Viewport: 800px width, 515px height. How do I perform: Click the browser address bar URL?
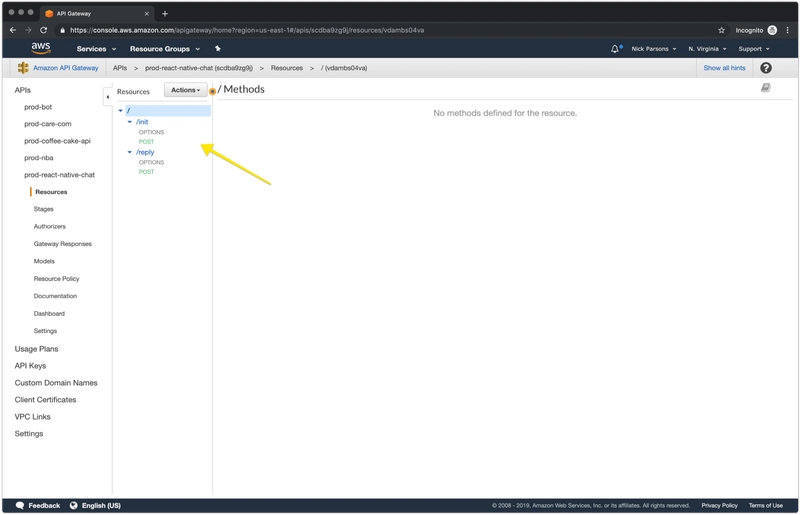247,30
